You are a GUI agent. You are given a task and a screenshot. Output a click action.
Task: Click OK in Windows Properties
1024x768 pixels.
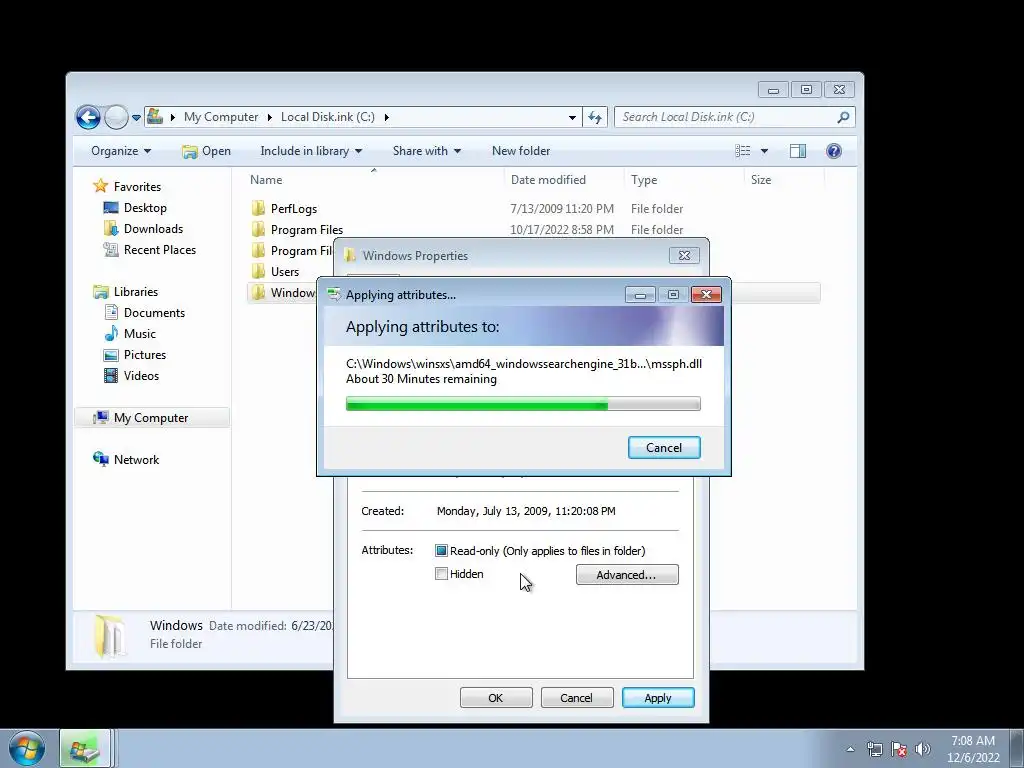point(496,697)
